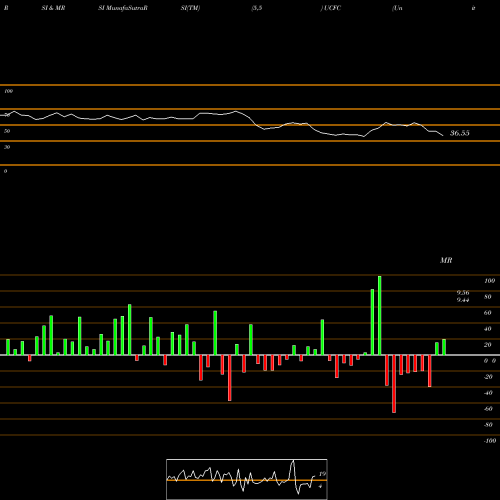This screenshot has height=500, width=500.
Task: Click the RSI axis label 100
Action: point(8,91)
